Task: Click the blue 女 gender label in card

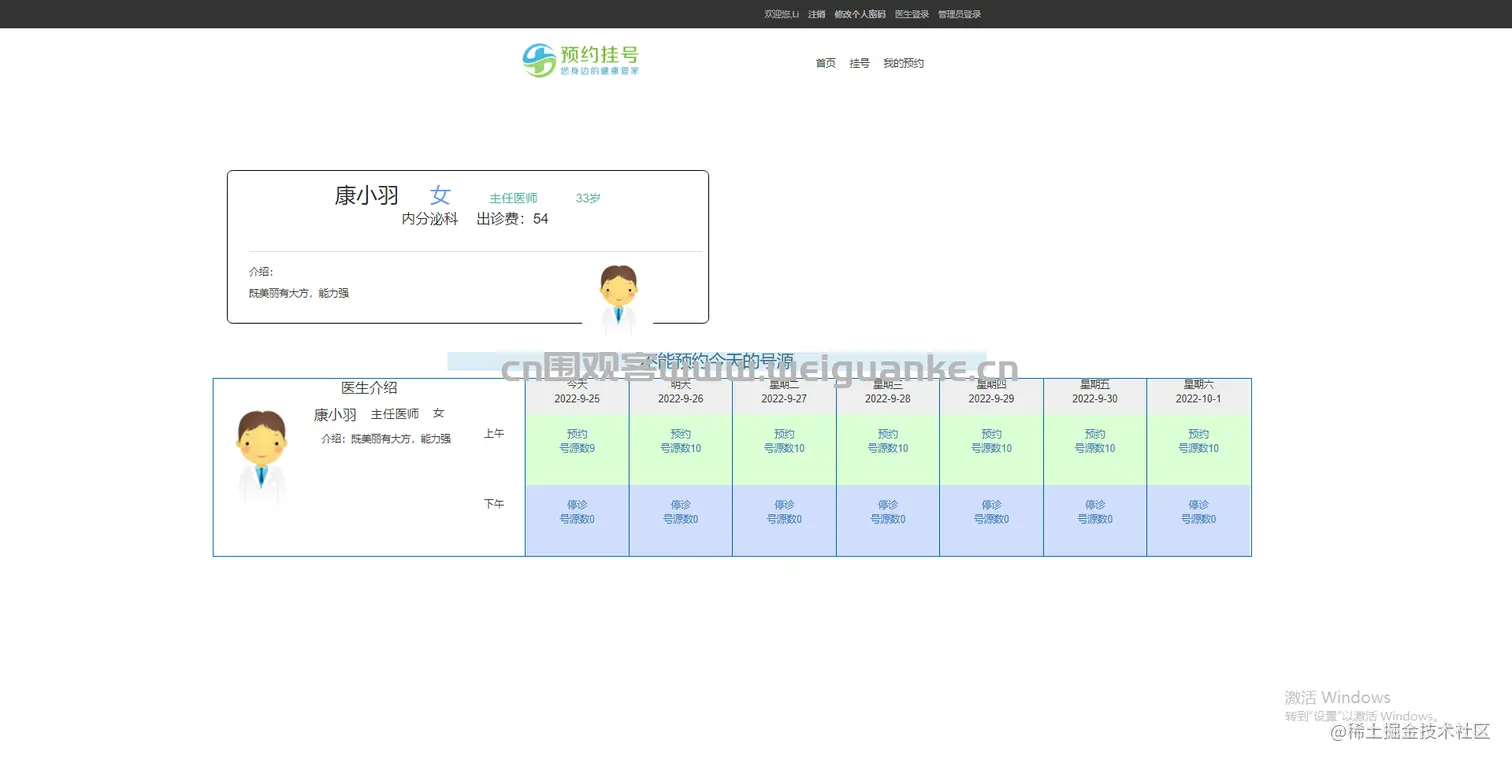Action: click(440, 196)
